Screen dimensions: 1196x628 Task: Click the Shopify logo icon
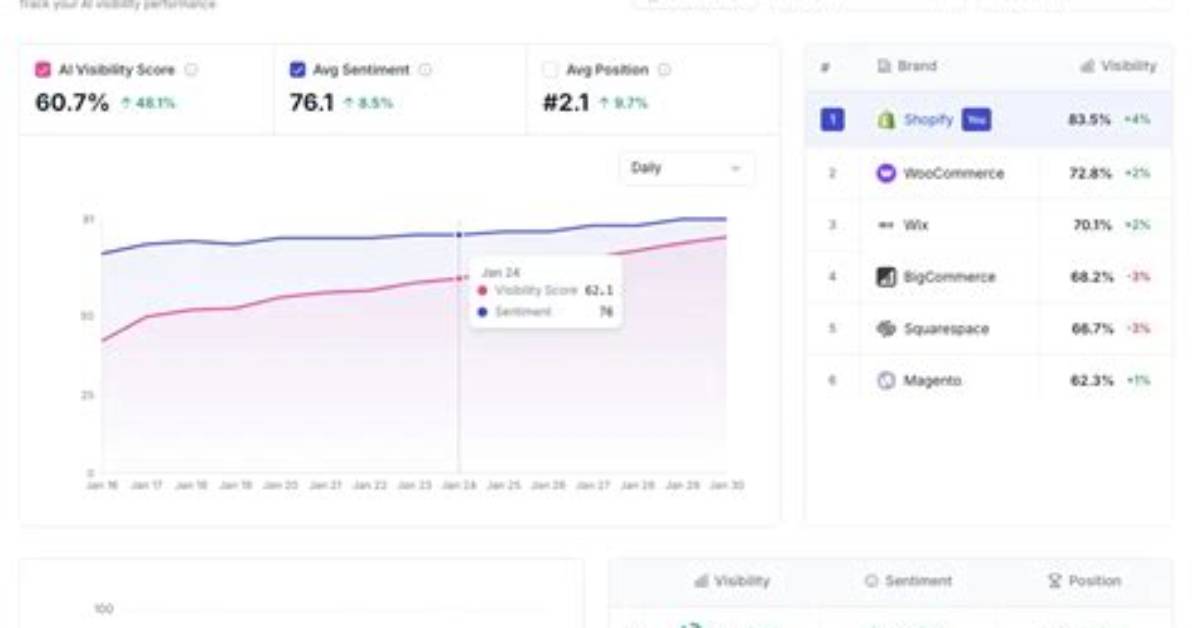coord(886,120)
